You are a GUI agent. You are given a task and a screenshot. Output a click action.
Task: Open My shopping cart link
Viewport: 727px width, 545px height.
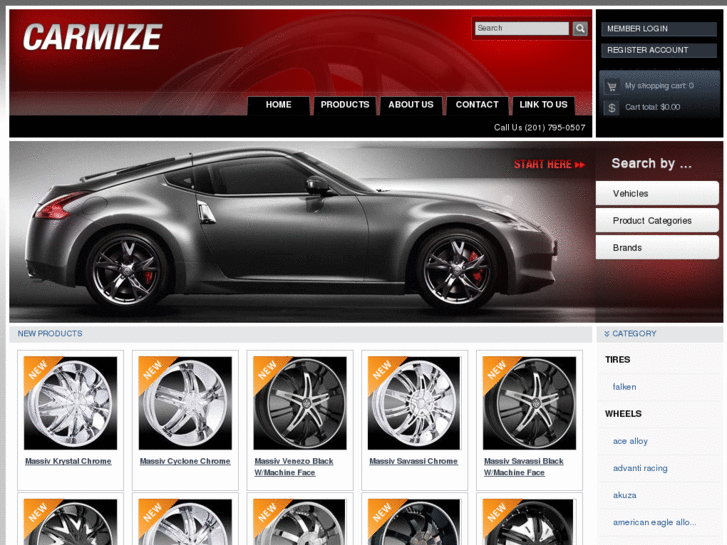[x=659, y=86]
